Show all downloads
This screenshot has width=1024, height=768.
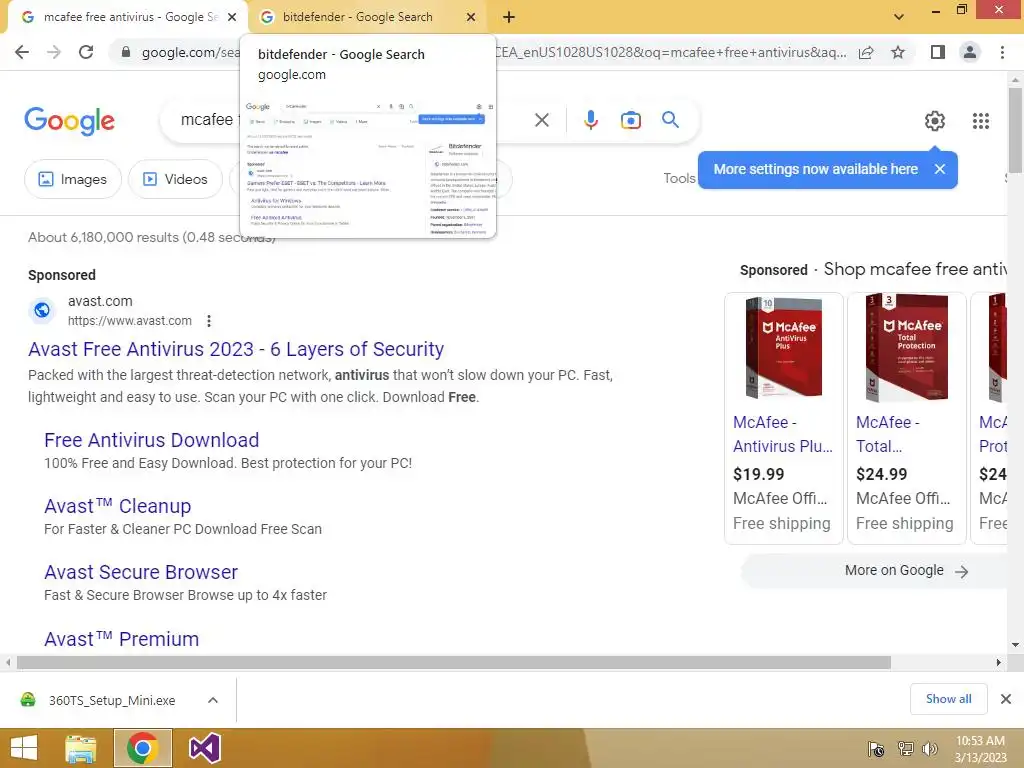point(948,699)
